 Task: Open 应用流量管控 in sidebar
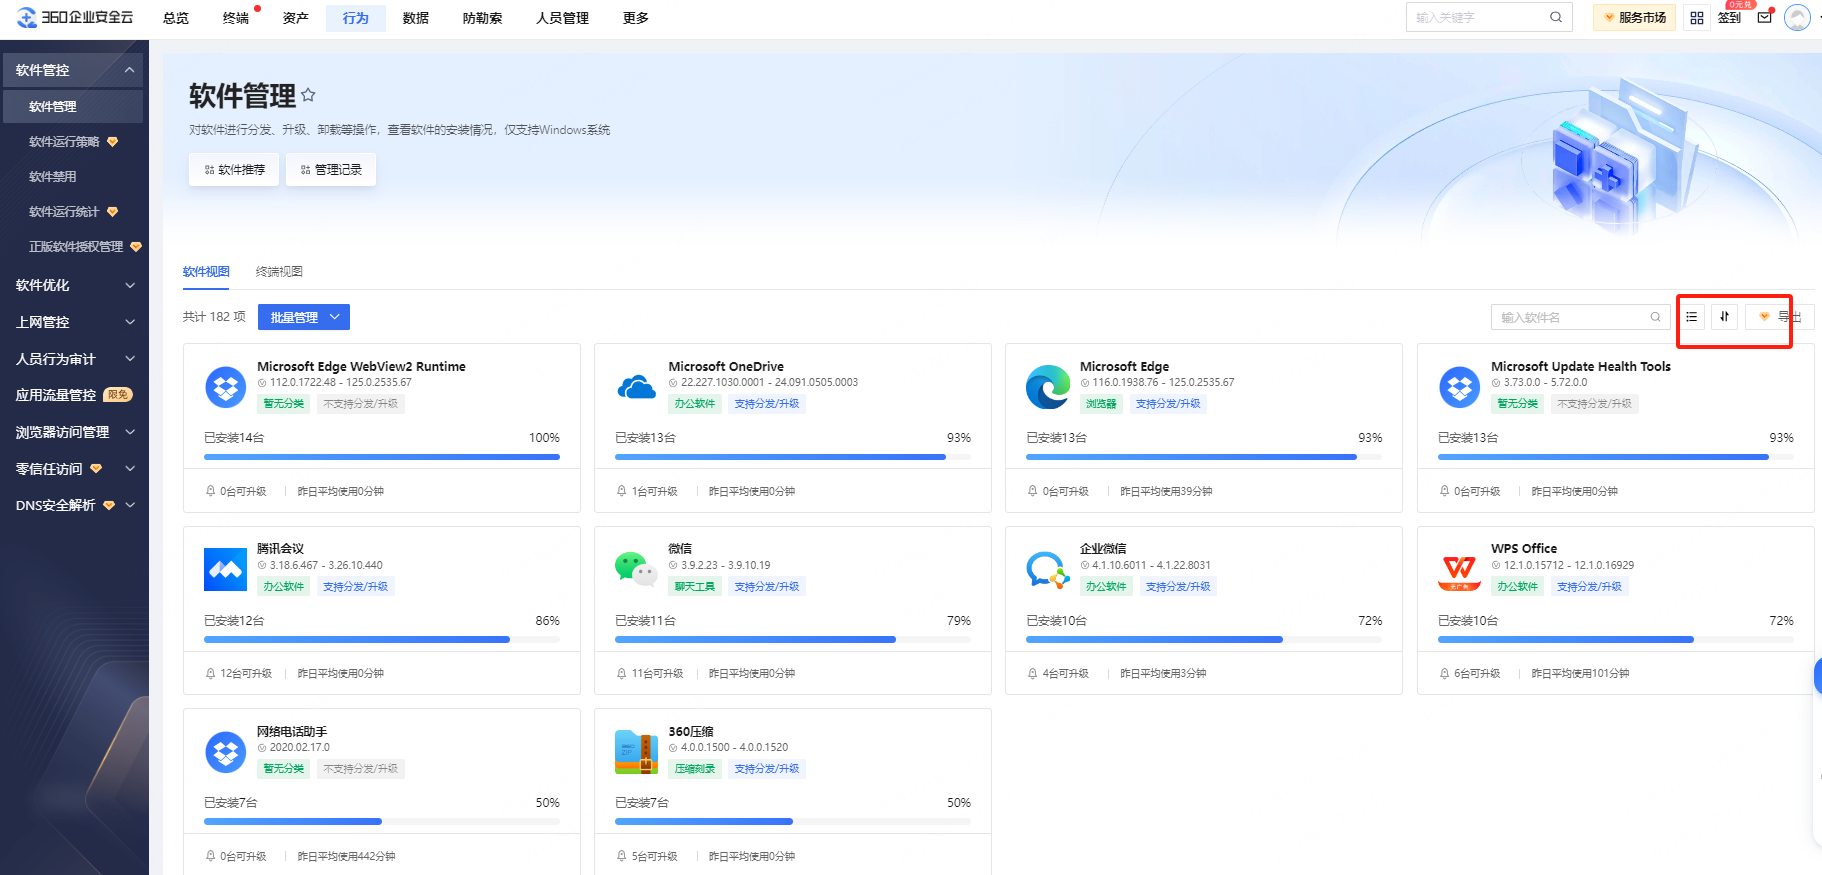click(x=56, y=395)
